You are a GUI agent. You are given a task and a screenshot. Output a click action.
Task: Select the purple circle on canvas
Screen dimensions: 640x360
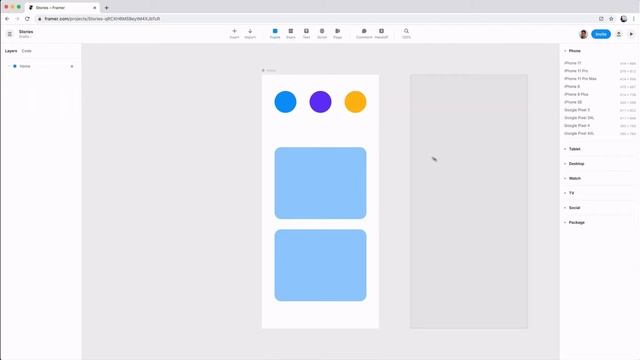click(320, 102)
